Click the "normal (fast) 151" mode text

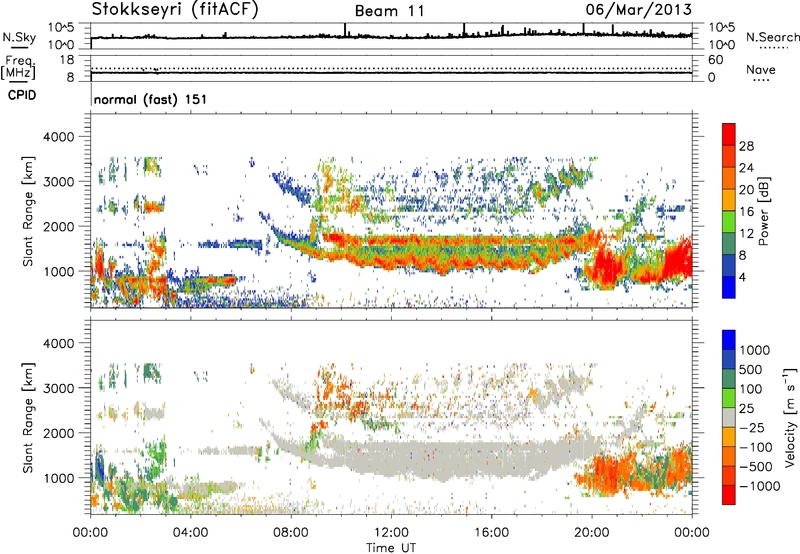pos(150,101)
